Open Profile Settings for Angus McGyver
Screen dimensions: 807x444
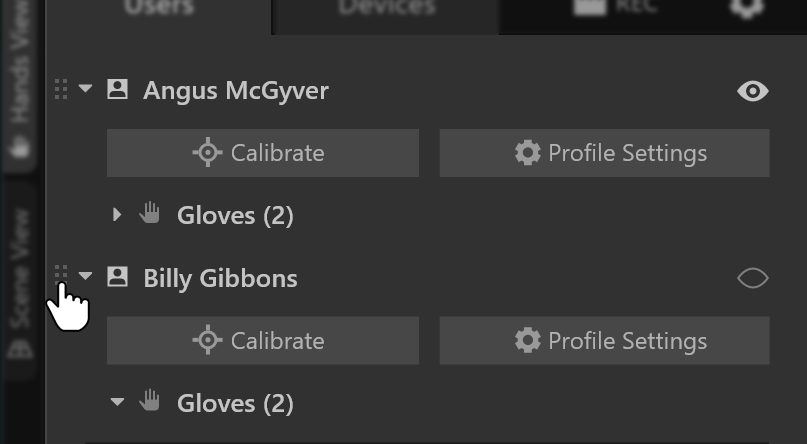[604, 153]
